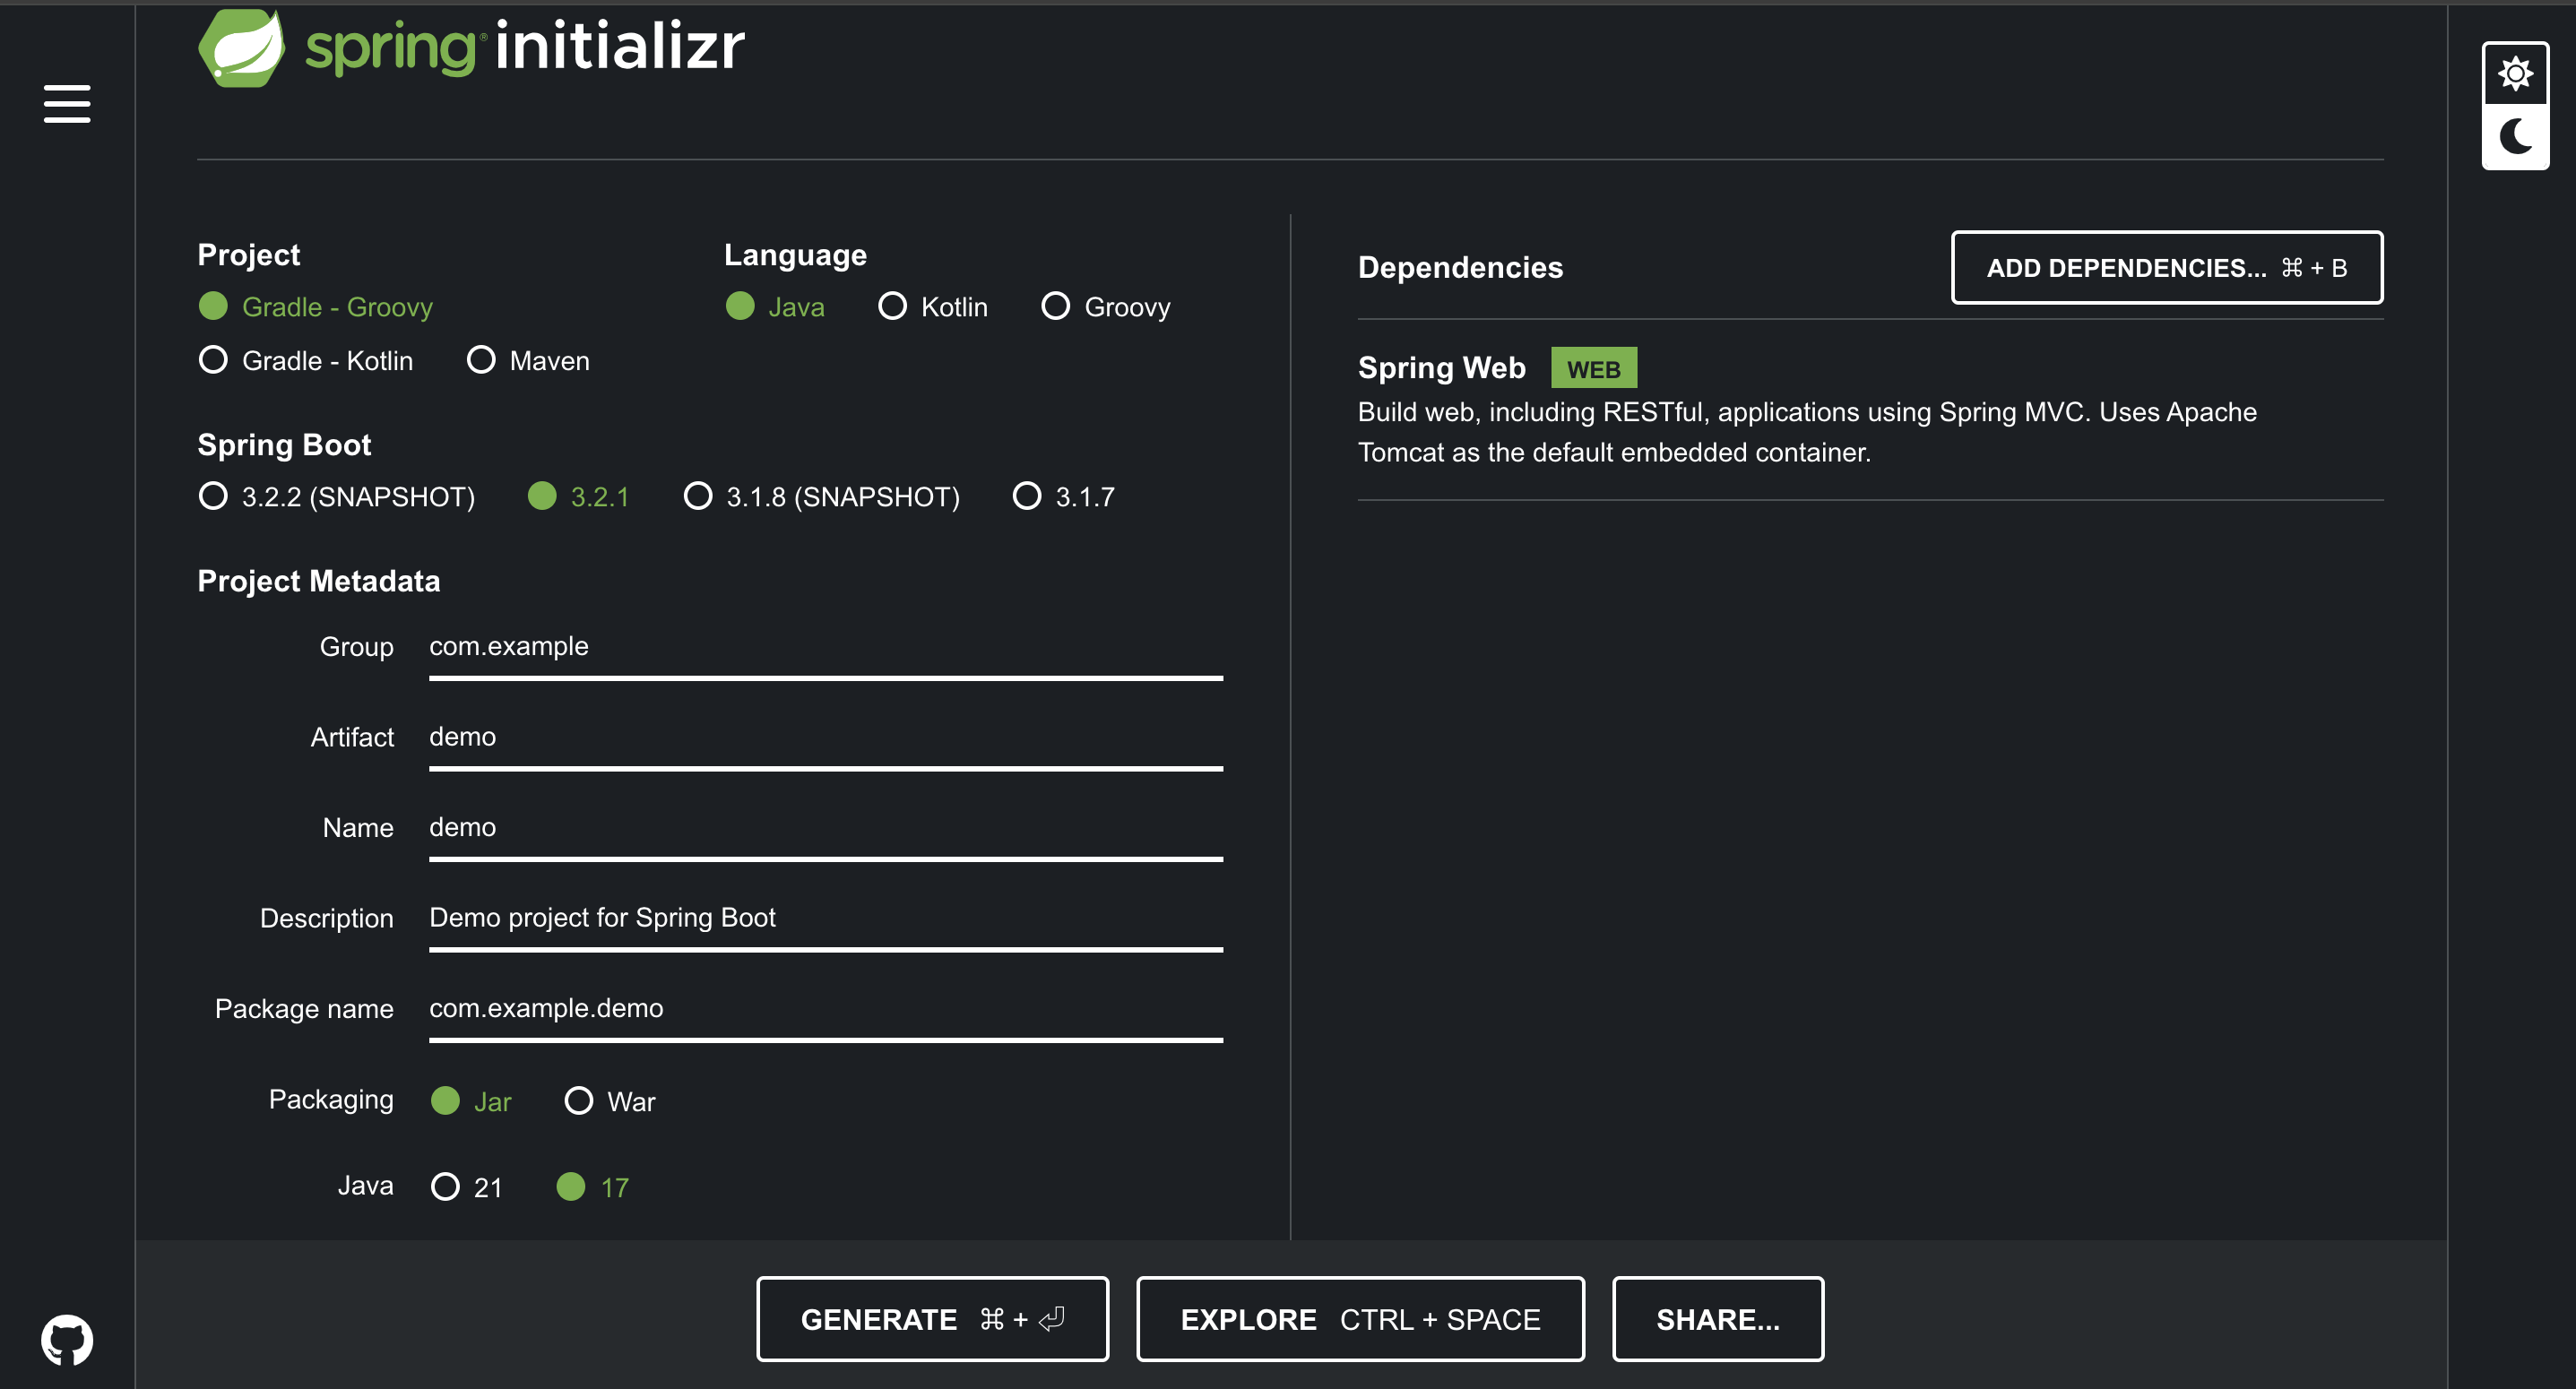The width and height of the screenshot is (2576, 1389).
Task: Switch to dark theme moon icon
Action: [x=2514, y=136]
